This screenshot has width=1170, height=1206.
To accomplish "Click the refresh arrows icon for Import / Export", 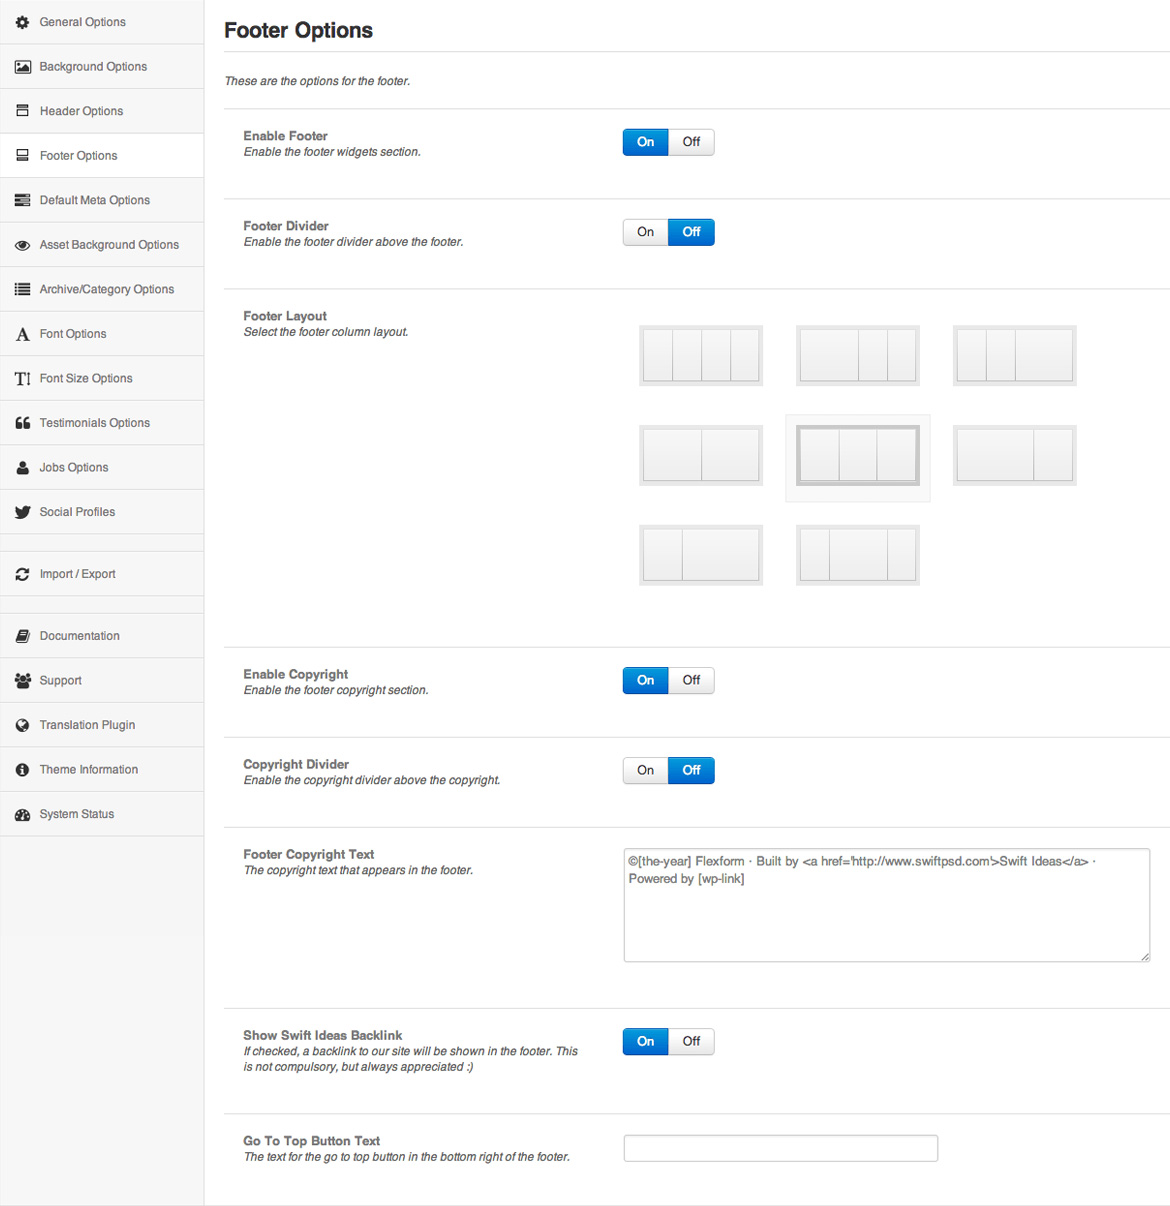I will 22,574.
